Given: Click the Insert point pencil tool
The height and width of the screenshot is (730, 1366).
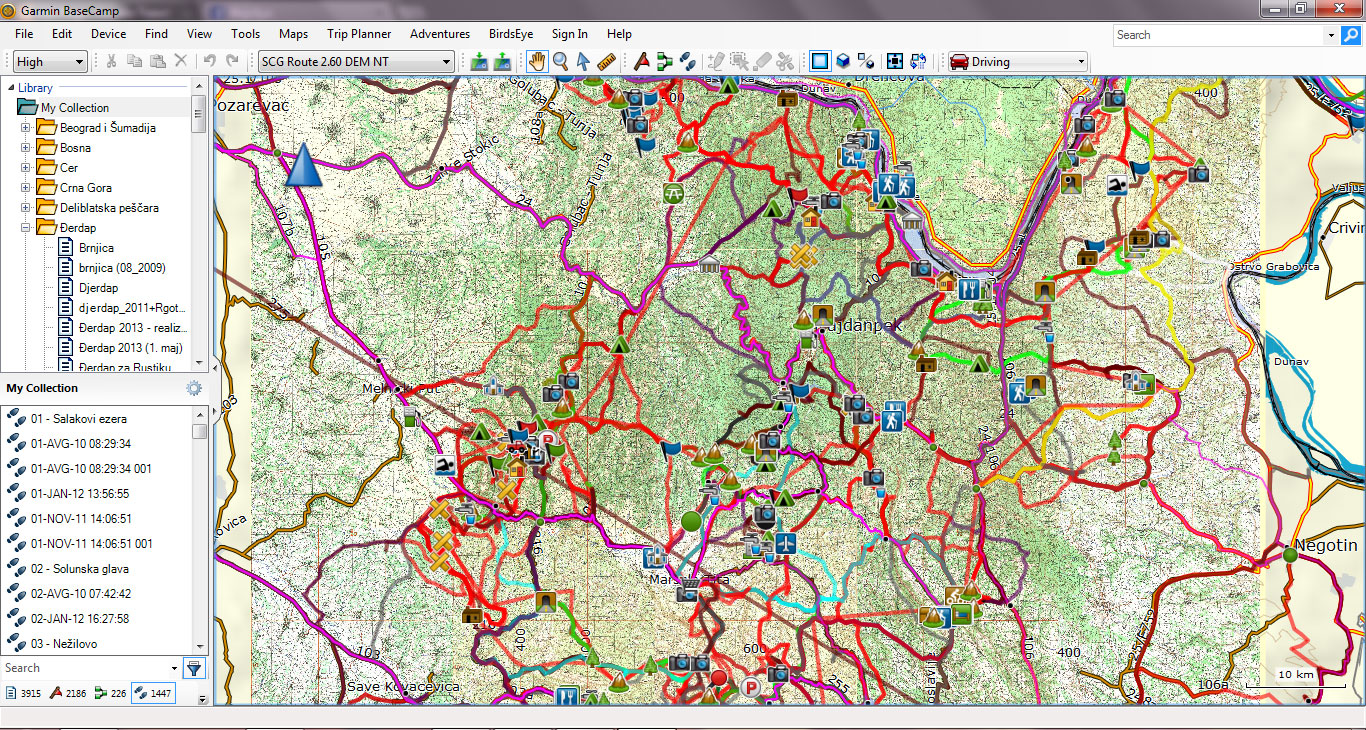Looking at the screenshot, I should (716, 62).
